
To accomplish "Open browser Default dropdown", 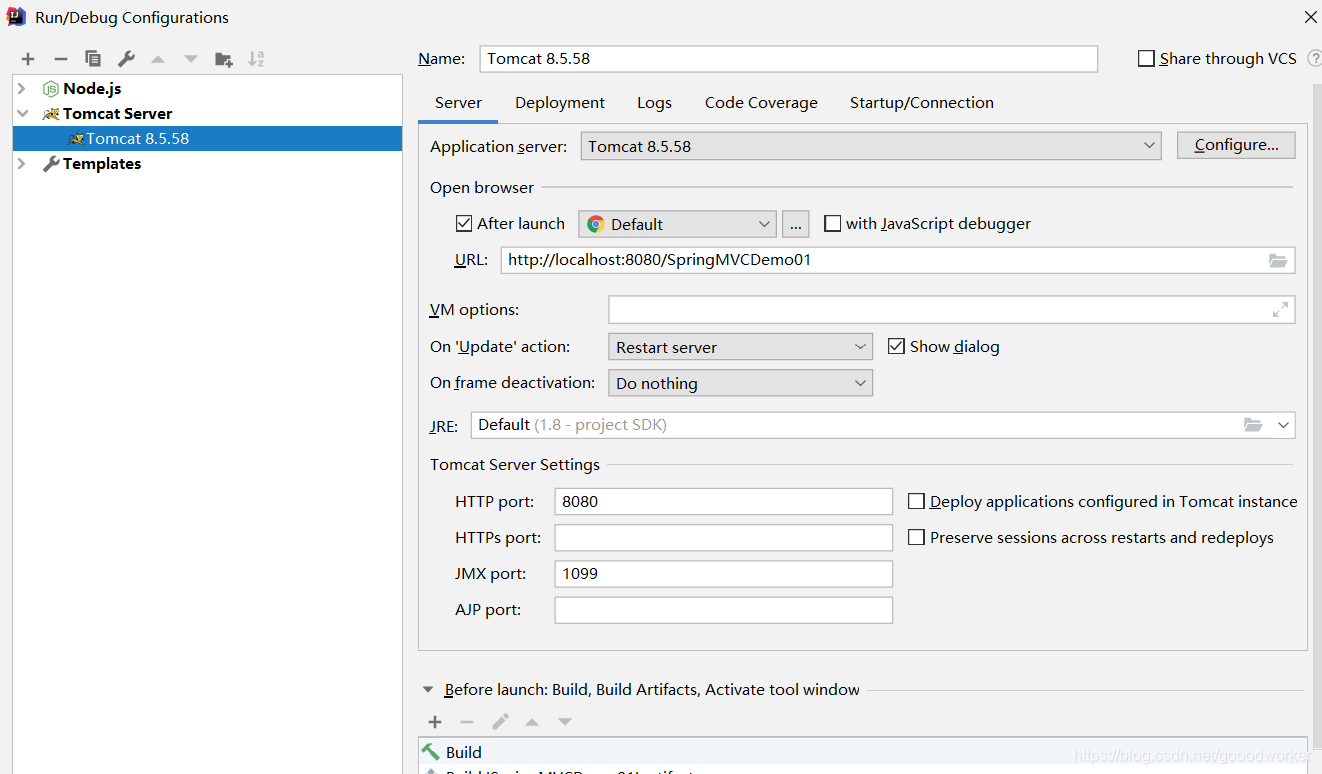I will point(678,224).
